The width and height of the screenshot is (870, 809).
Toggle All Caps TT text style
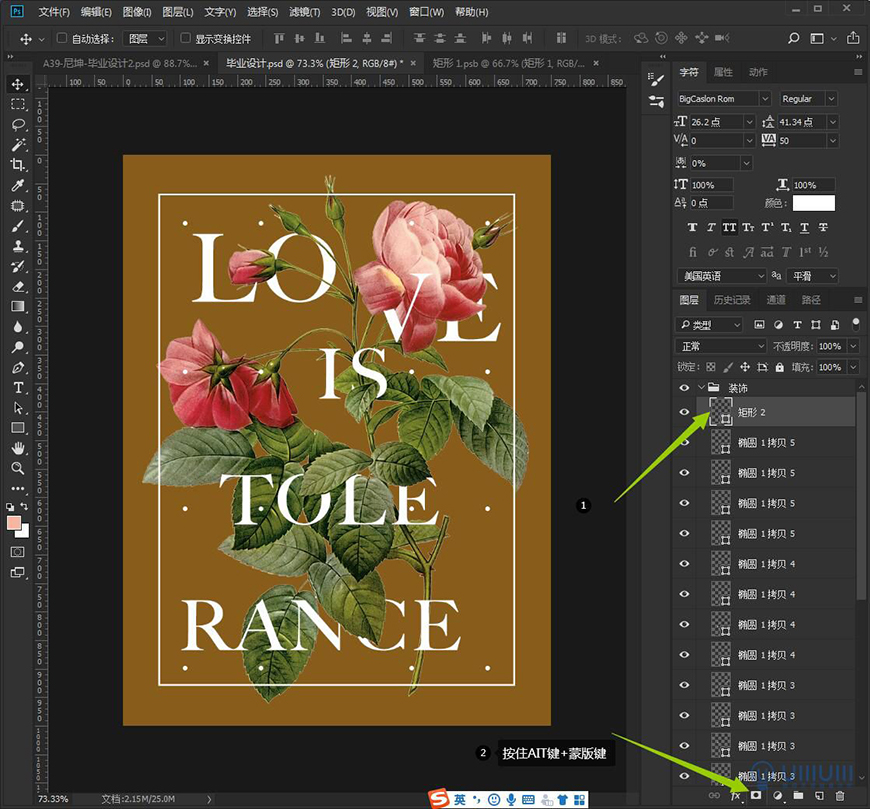pyautogui.click(x=730, y=227)
